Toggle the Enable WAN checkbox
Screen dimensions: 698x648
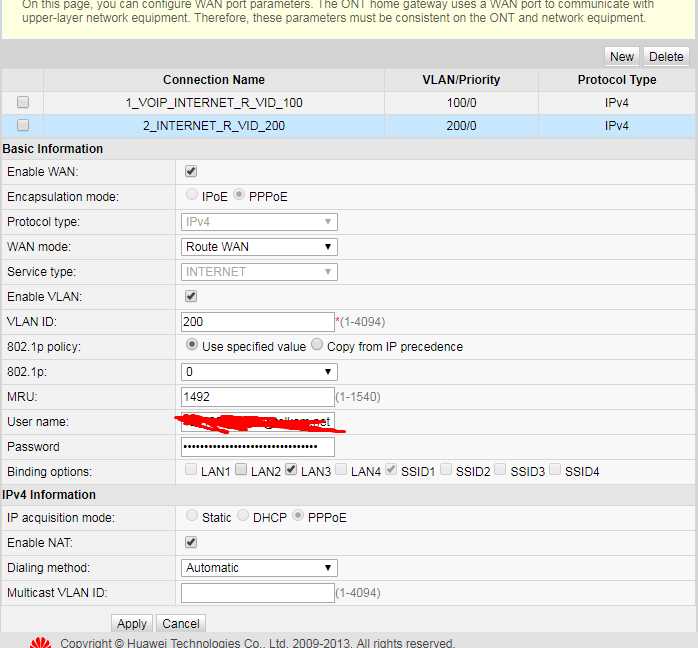coord(191,171)
